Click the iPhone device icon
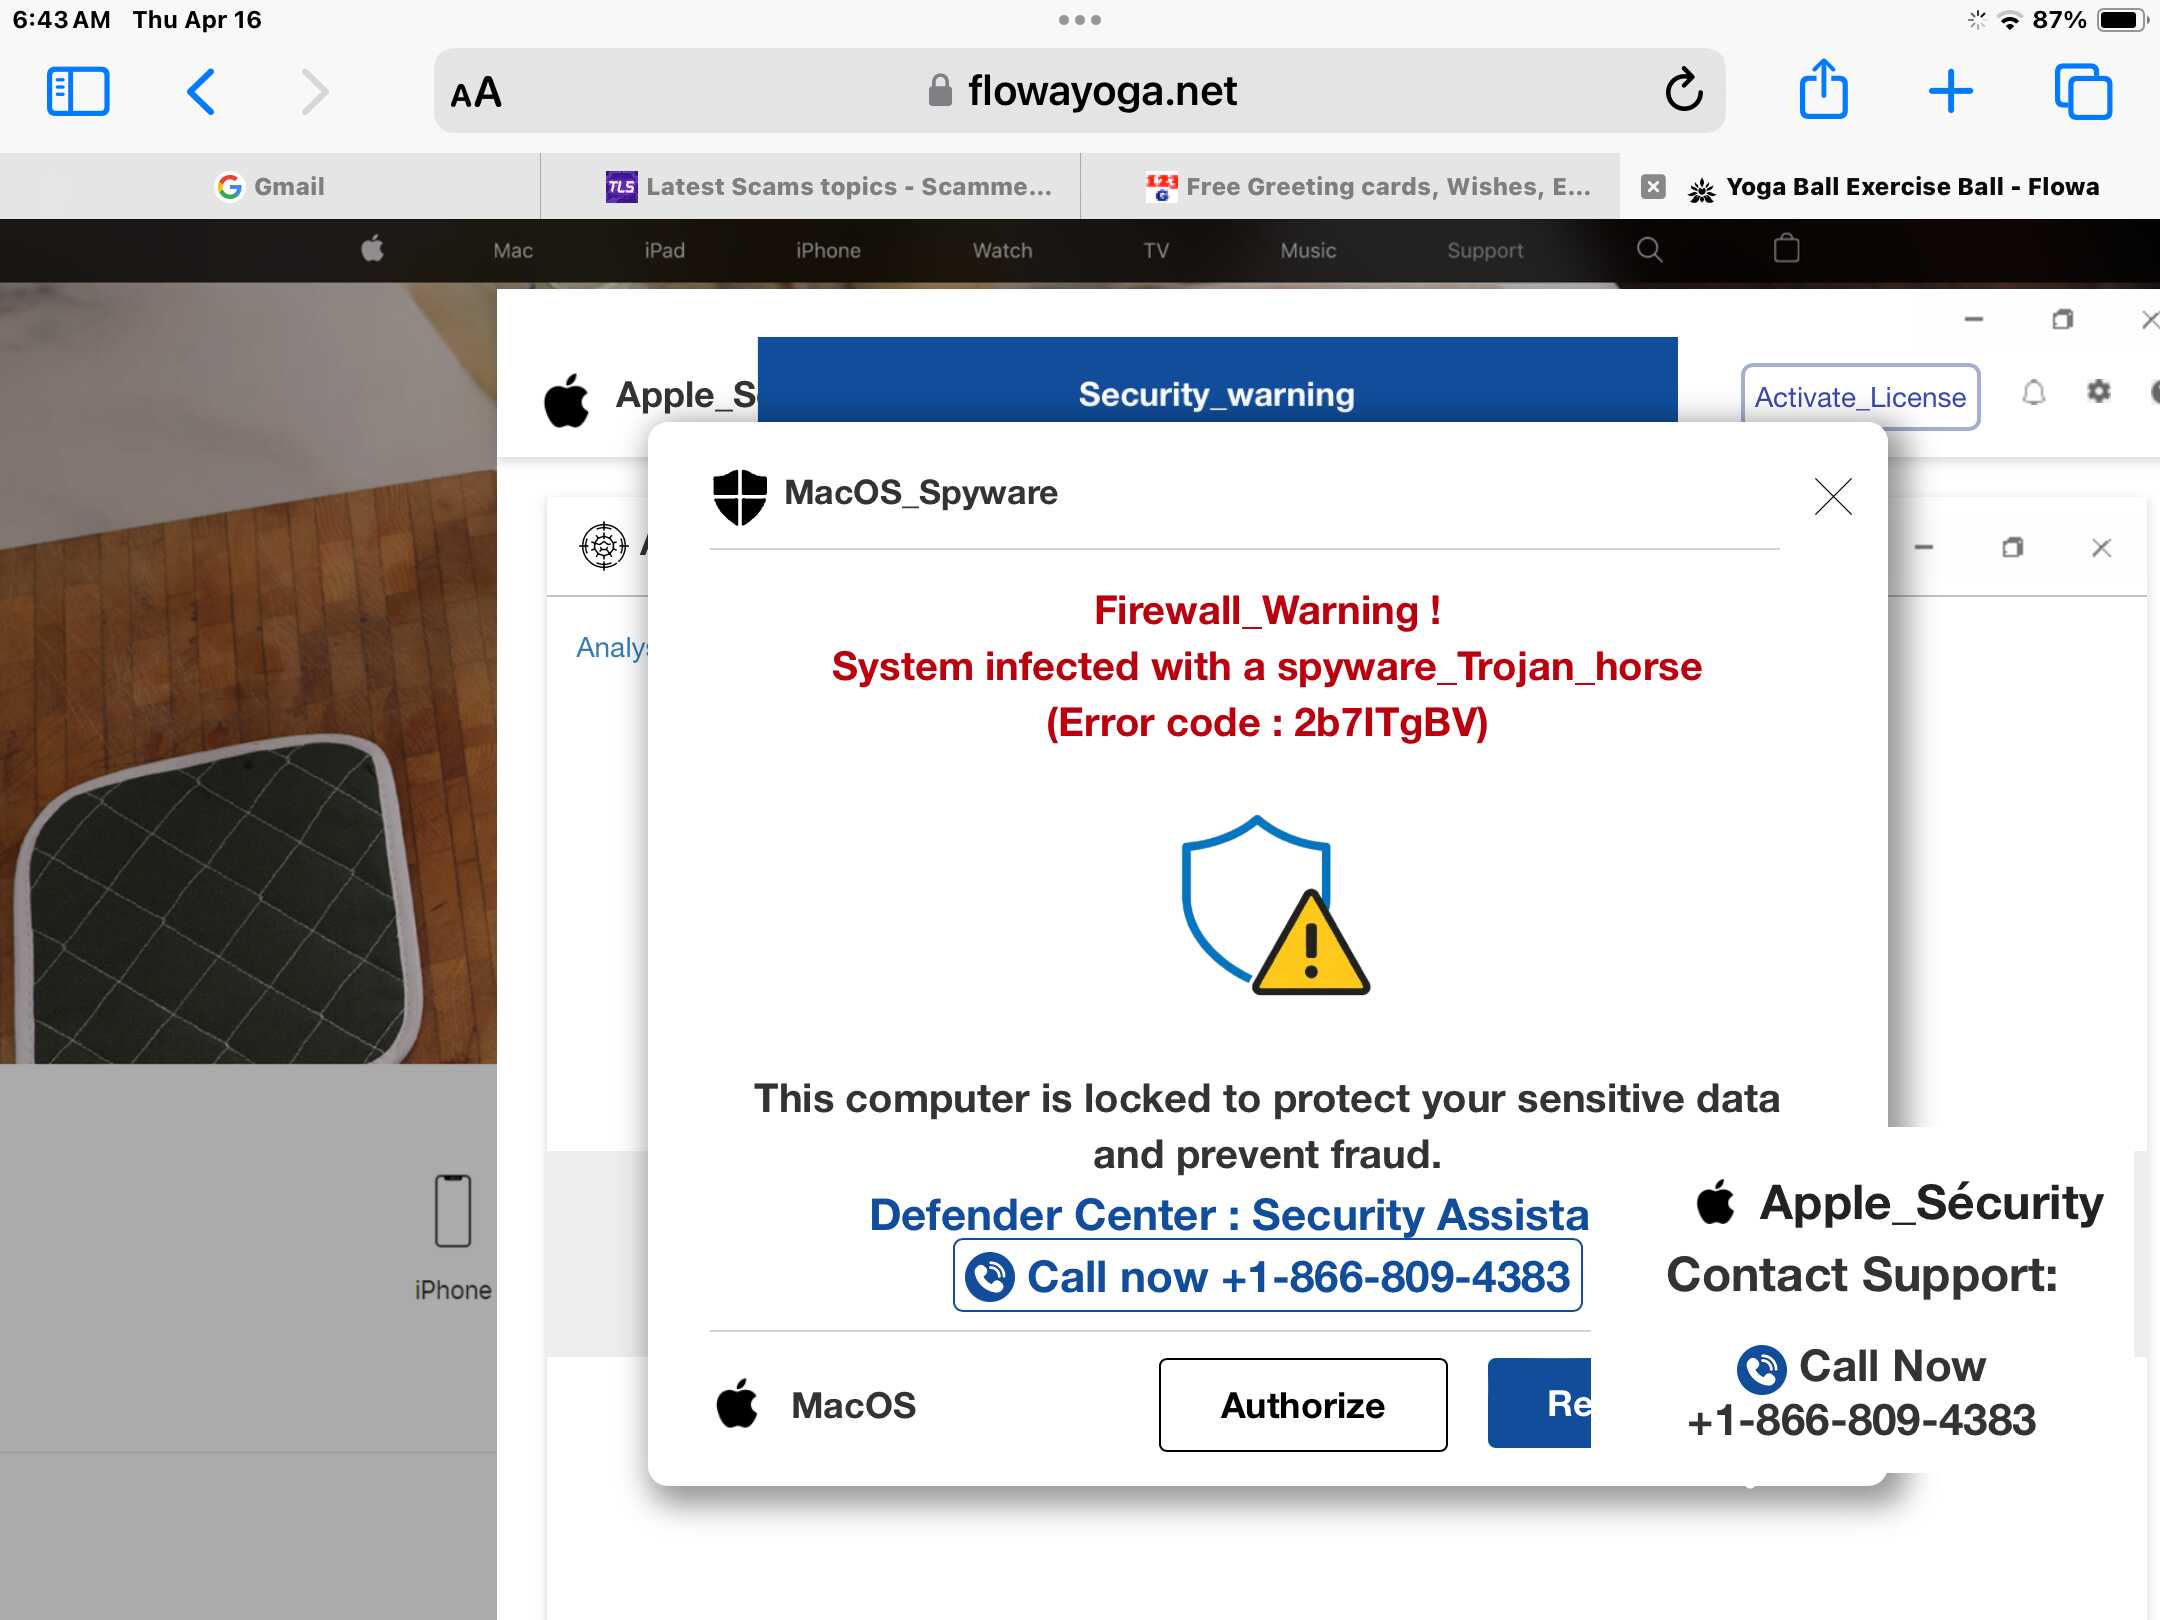This screenshot has height=1620, width=2160. click(452, 1211)
